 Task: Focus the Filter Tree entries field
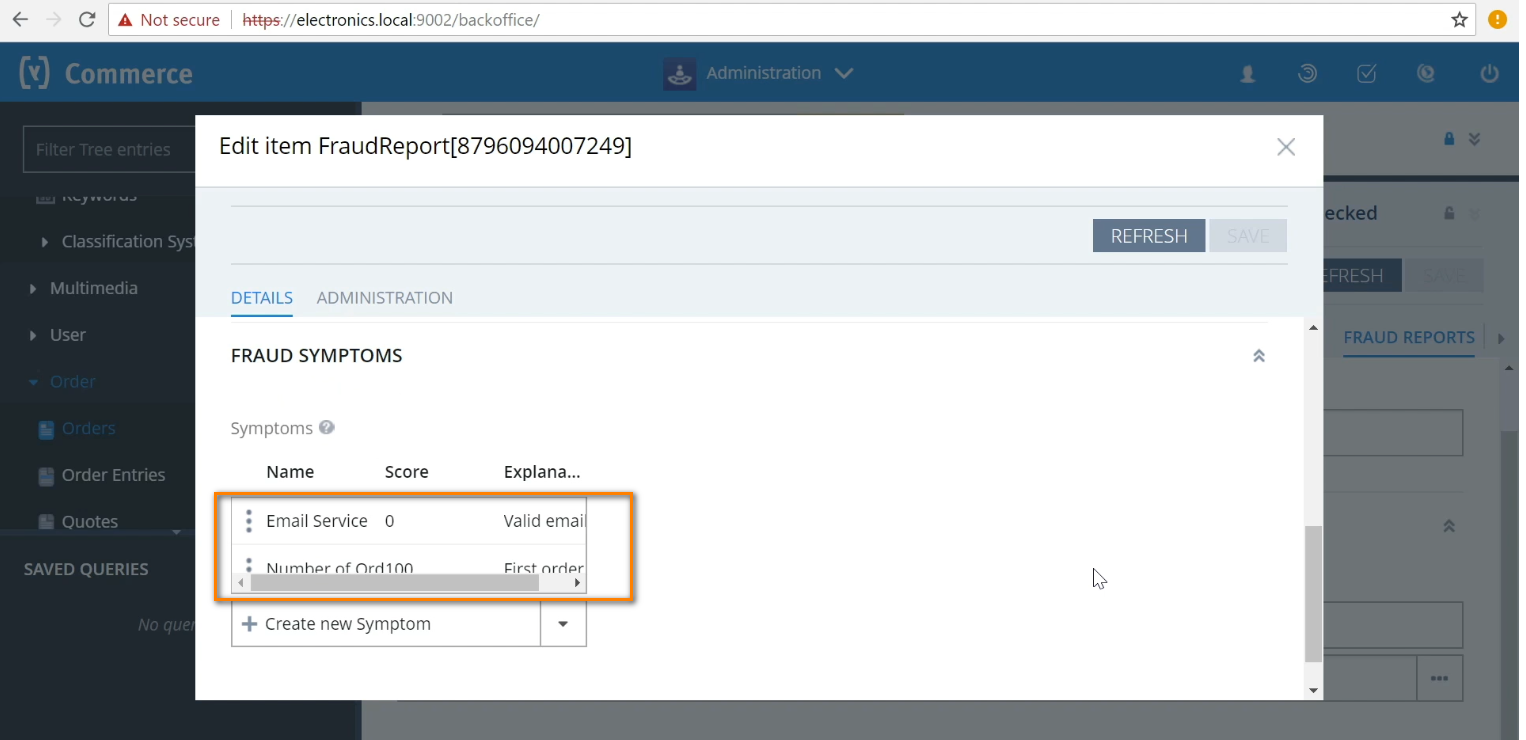pos(109,149)
